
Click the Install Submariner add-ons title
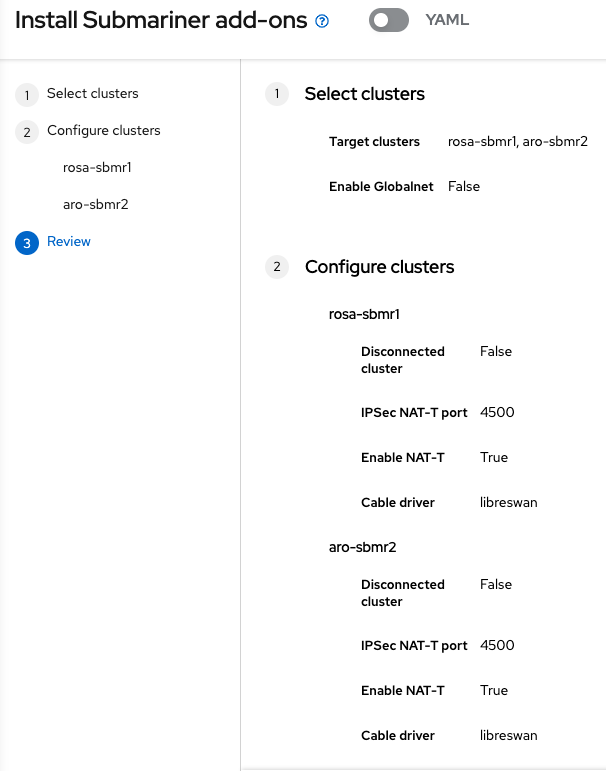point(160,21)
